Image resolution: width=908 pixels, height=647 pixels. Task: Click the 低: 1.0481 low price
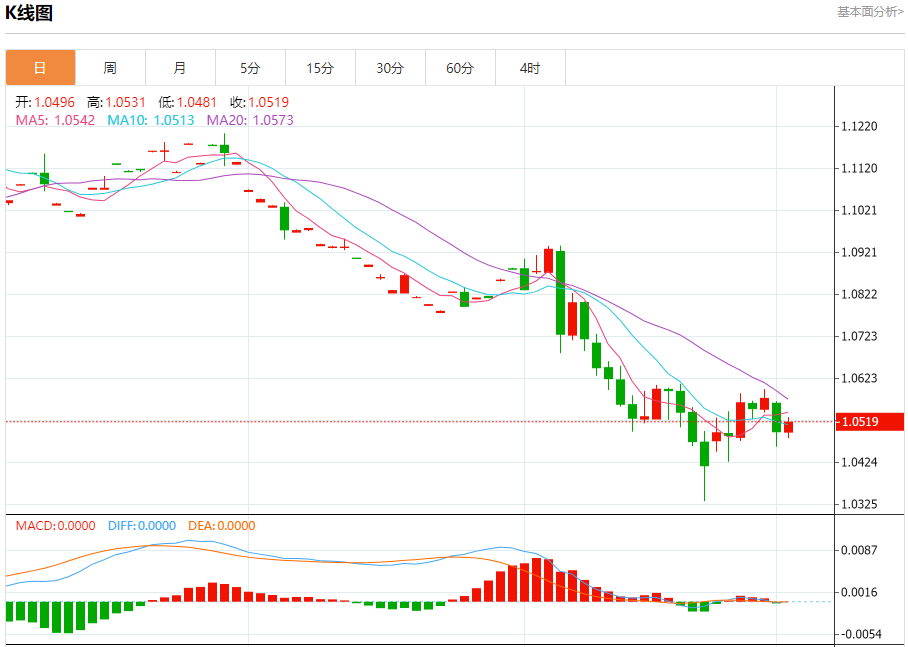pyautogui.click(x=188, y=103)
